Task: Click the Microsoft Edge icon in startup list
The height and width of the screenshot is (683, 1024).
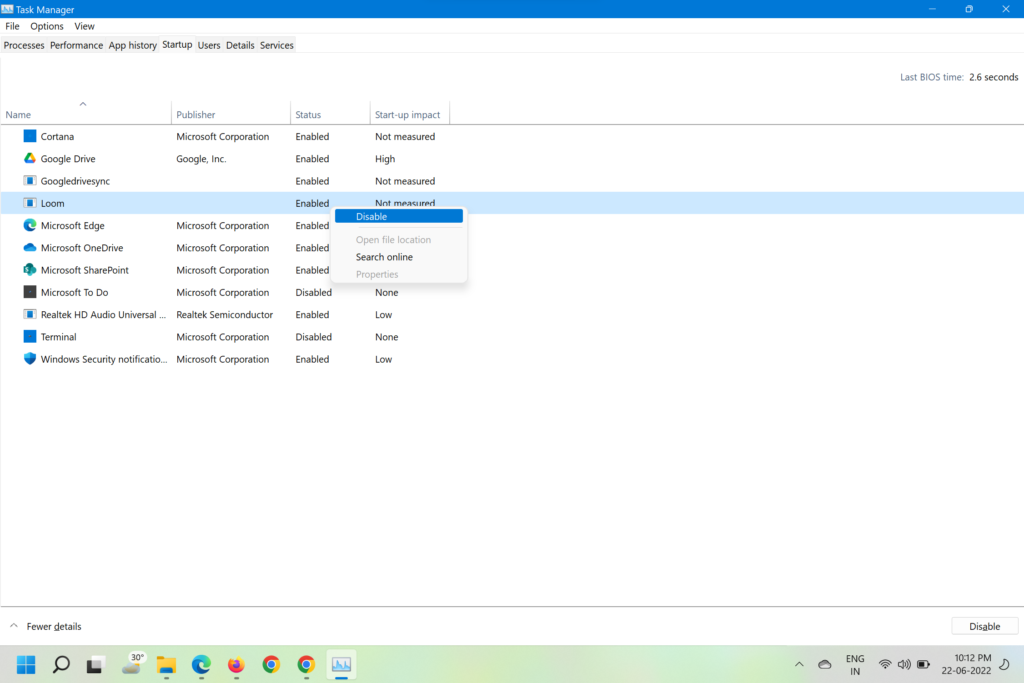Action: click(x=30, y=226)
